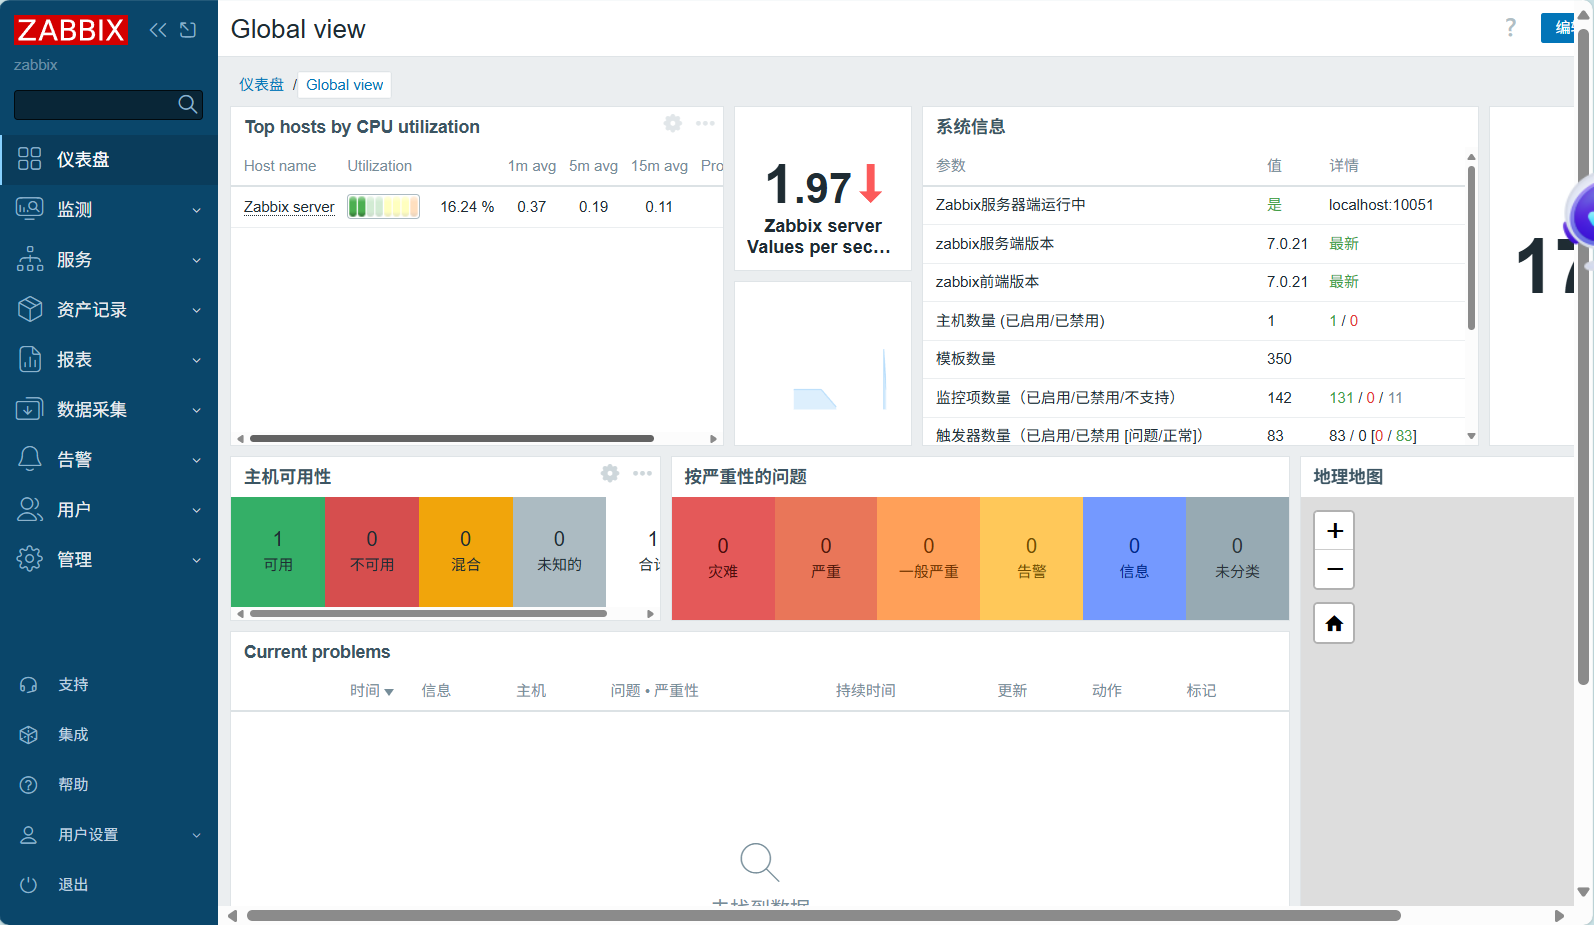The width and height of the screenshot is (1594, 925).
Task: Click the Top hosts horizontal scrollbar
Action: coord(452,439)
